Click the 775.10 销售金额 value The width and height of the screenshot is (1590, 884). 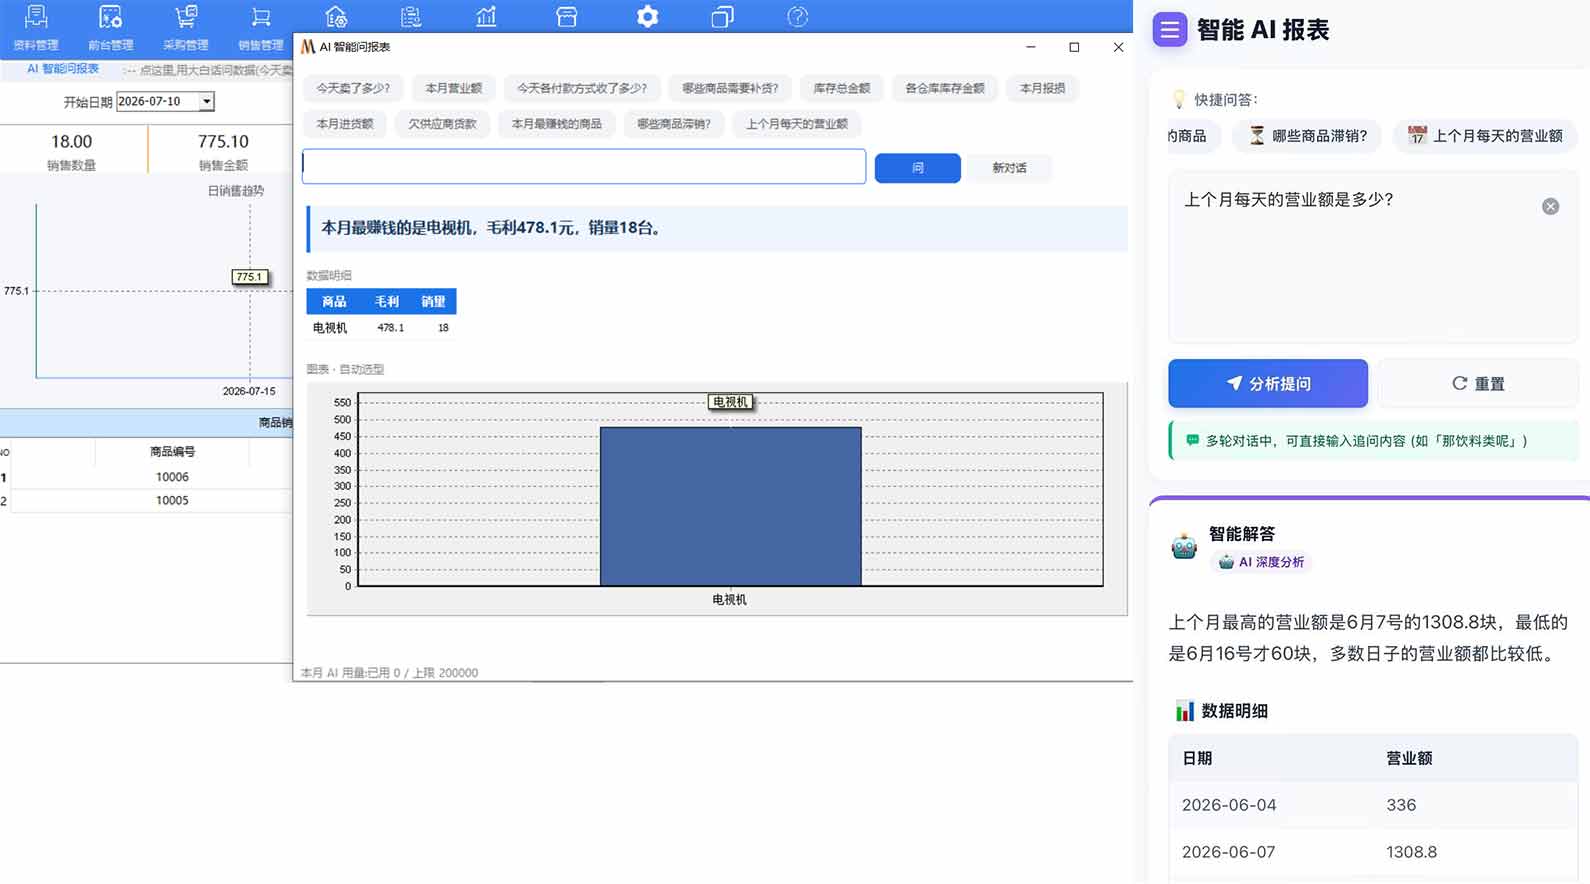tap(223, 142)
